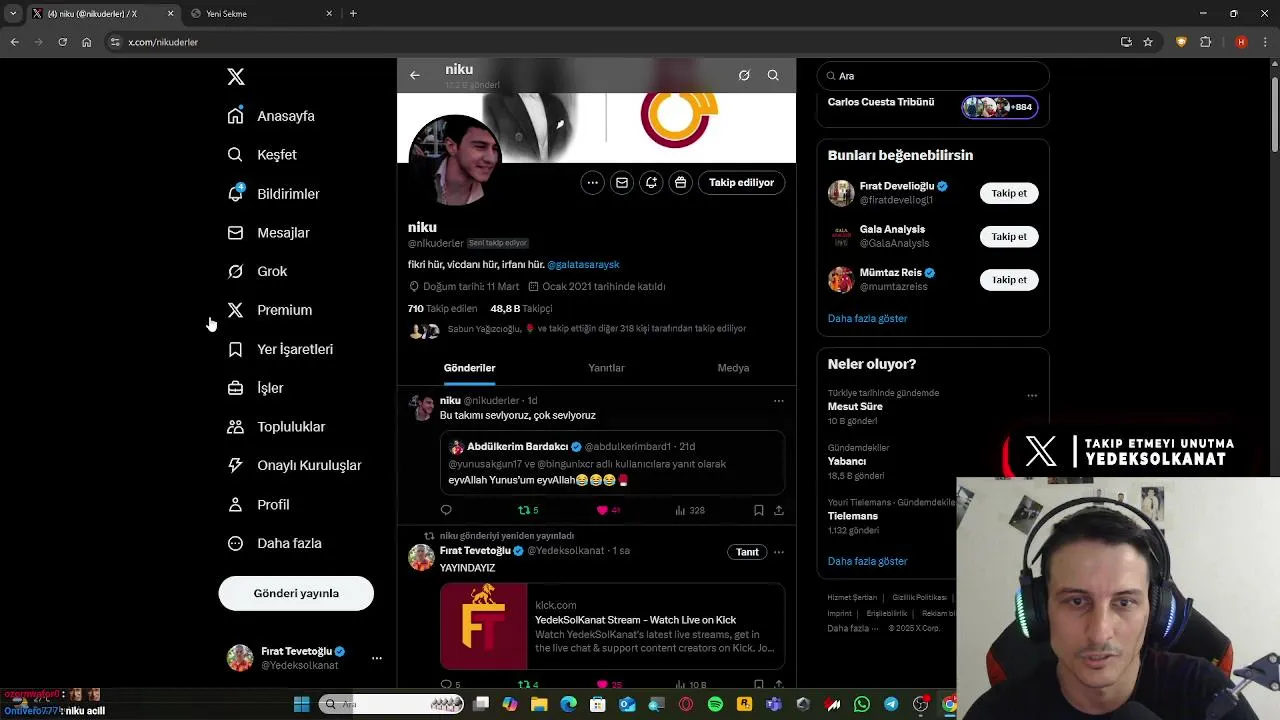1280x720 pixels.
Task: Click the Grok icon in profile header
Action: (744, 75)
